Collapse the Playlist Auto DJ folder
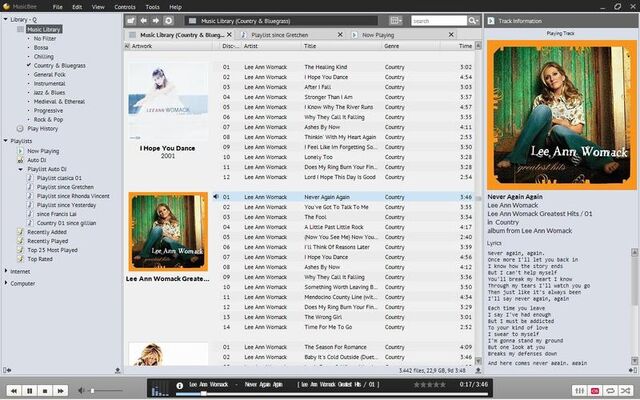 point(20,169)
